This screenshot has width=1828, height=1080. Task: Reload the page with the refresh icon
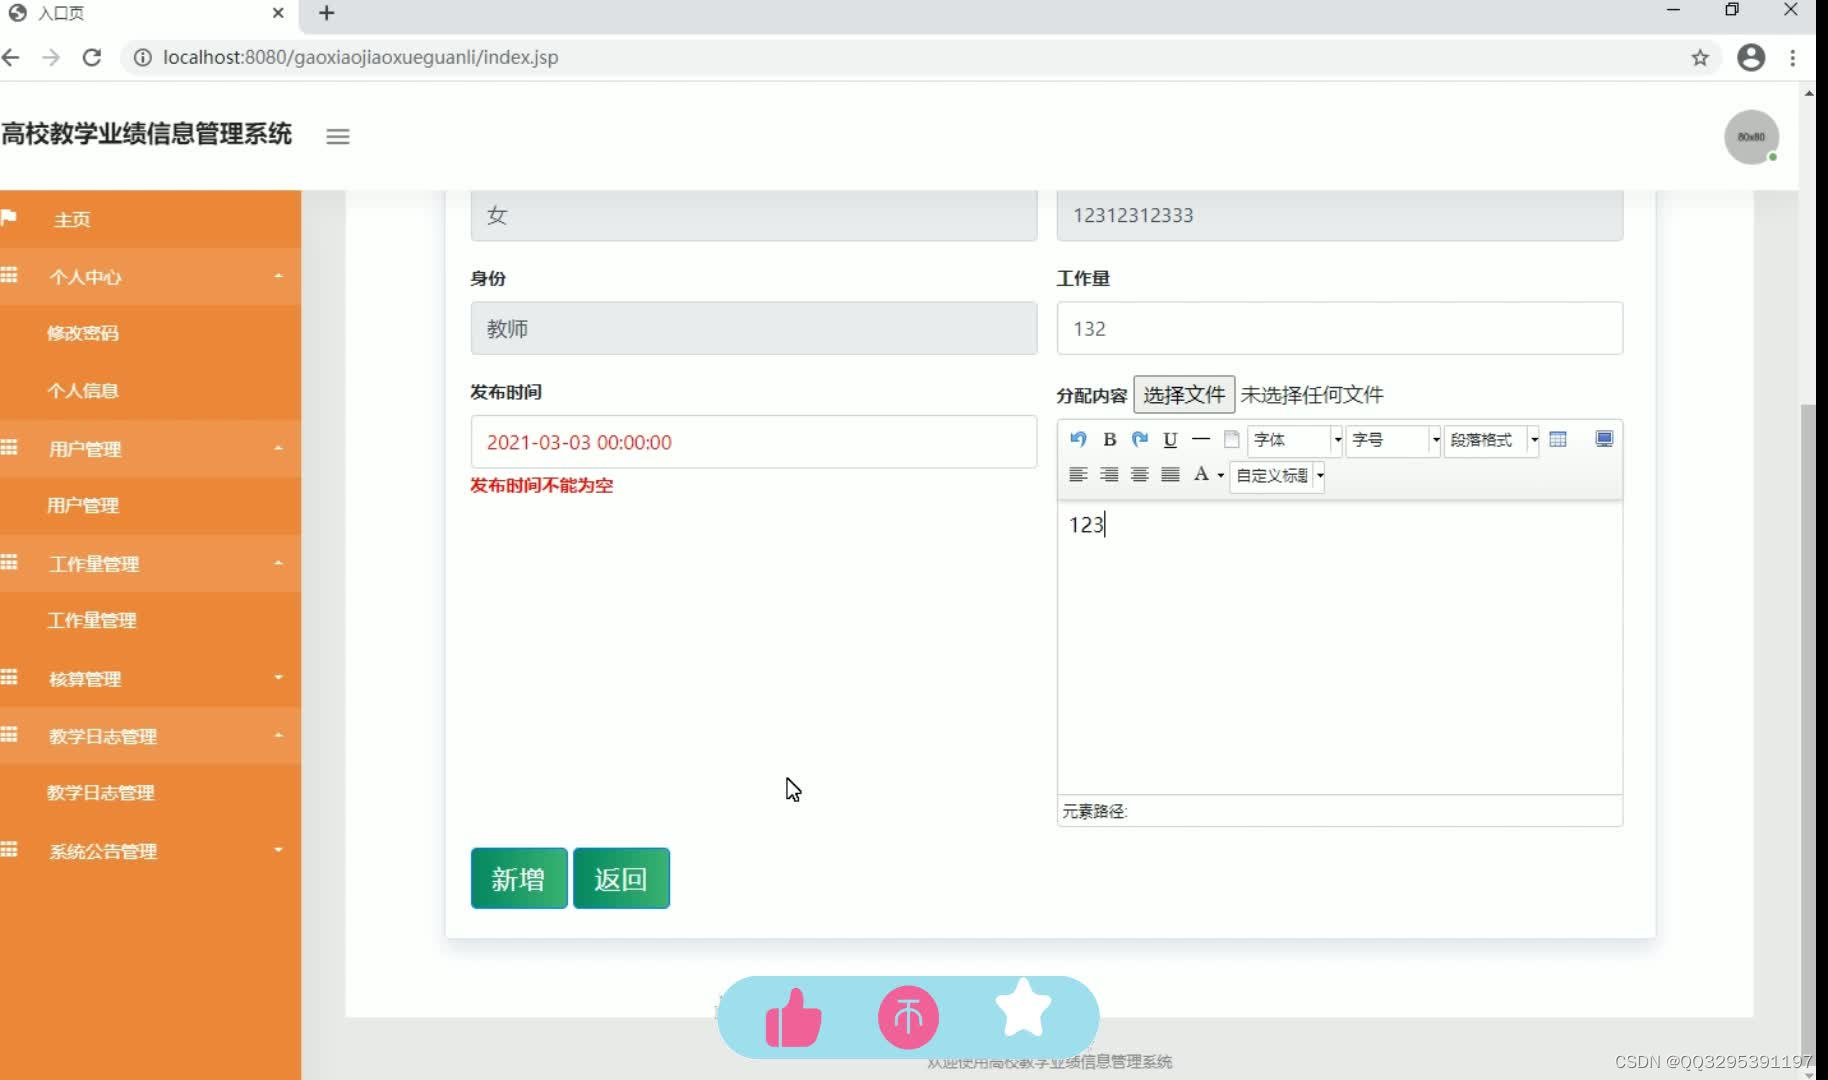[92, 57]
